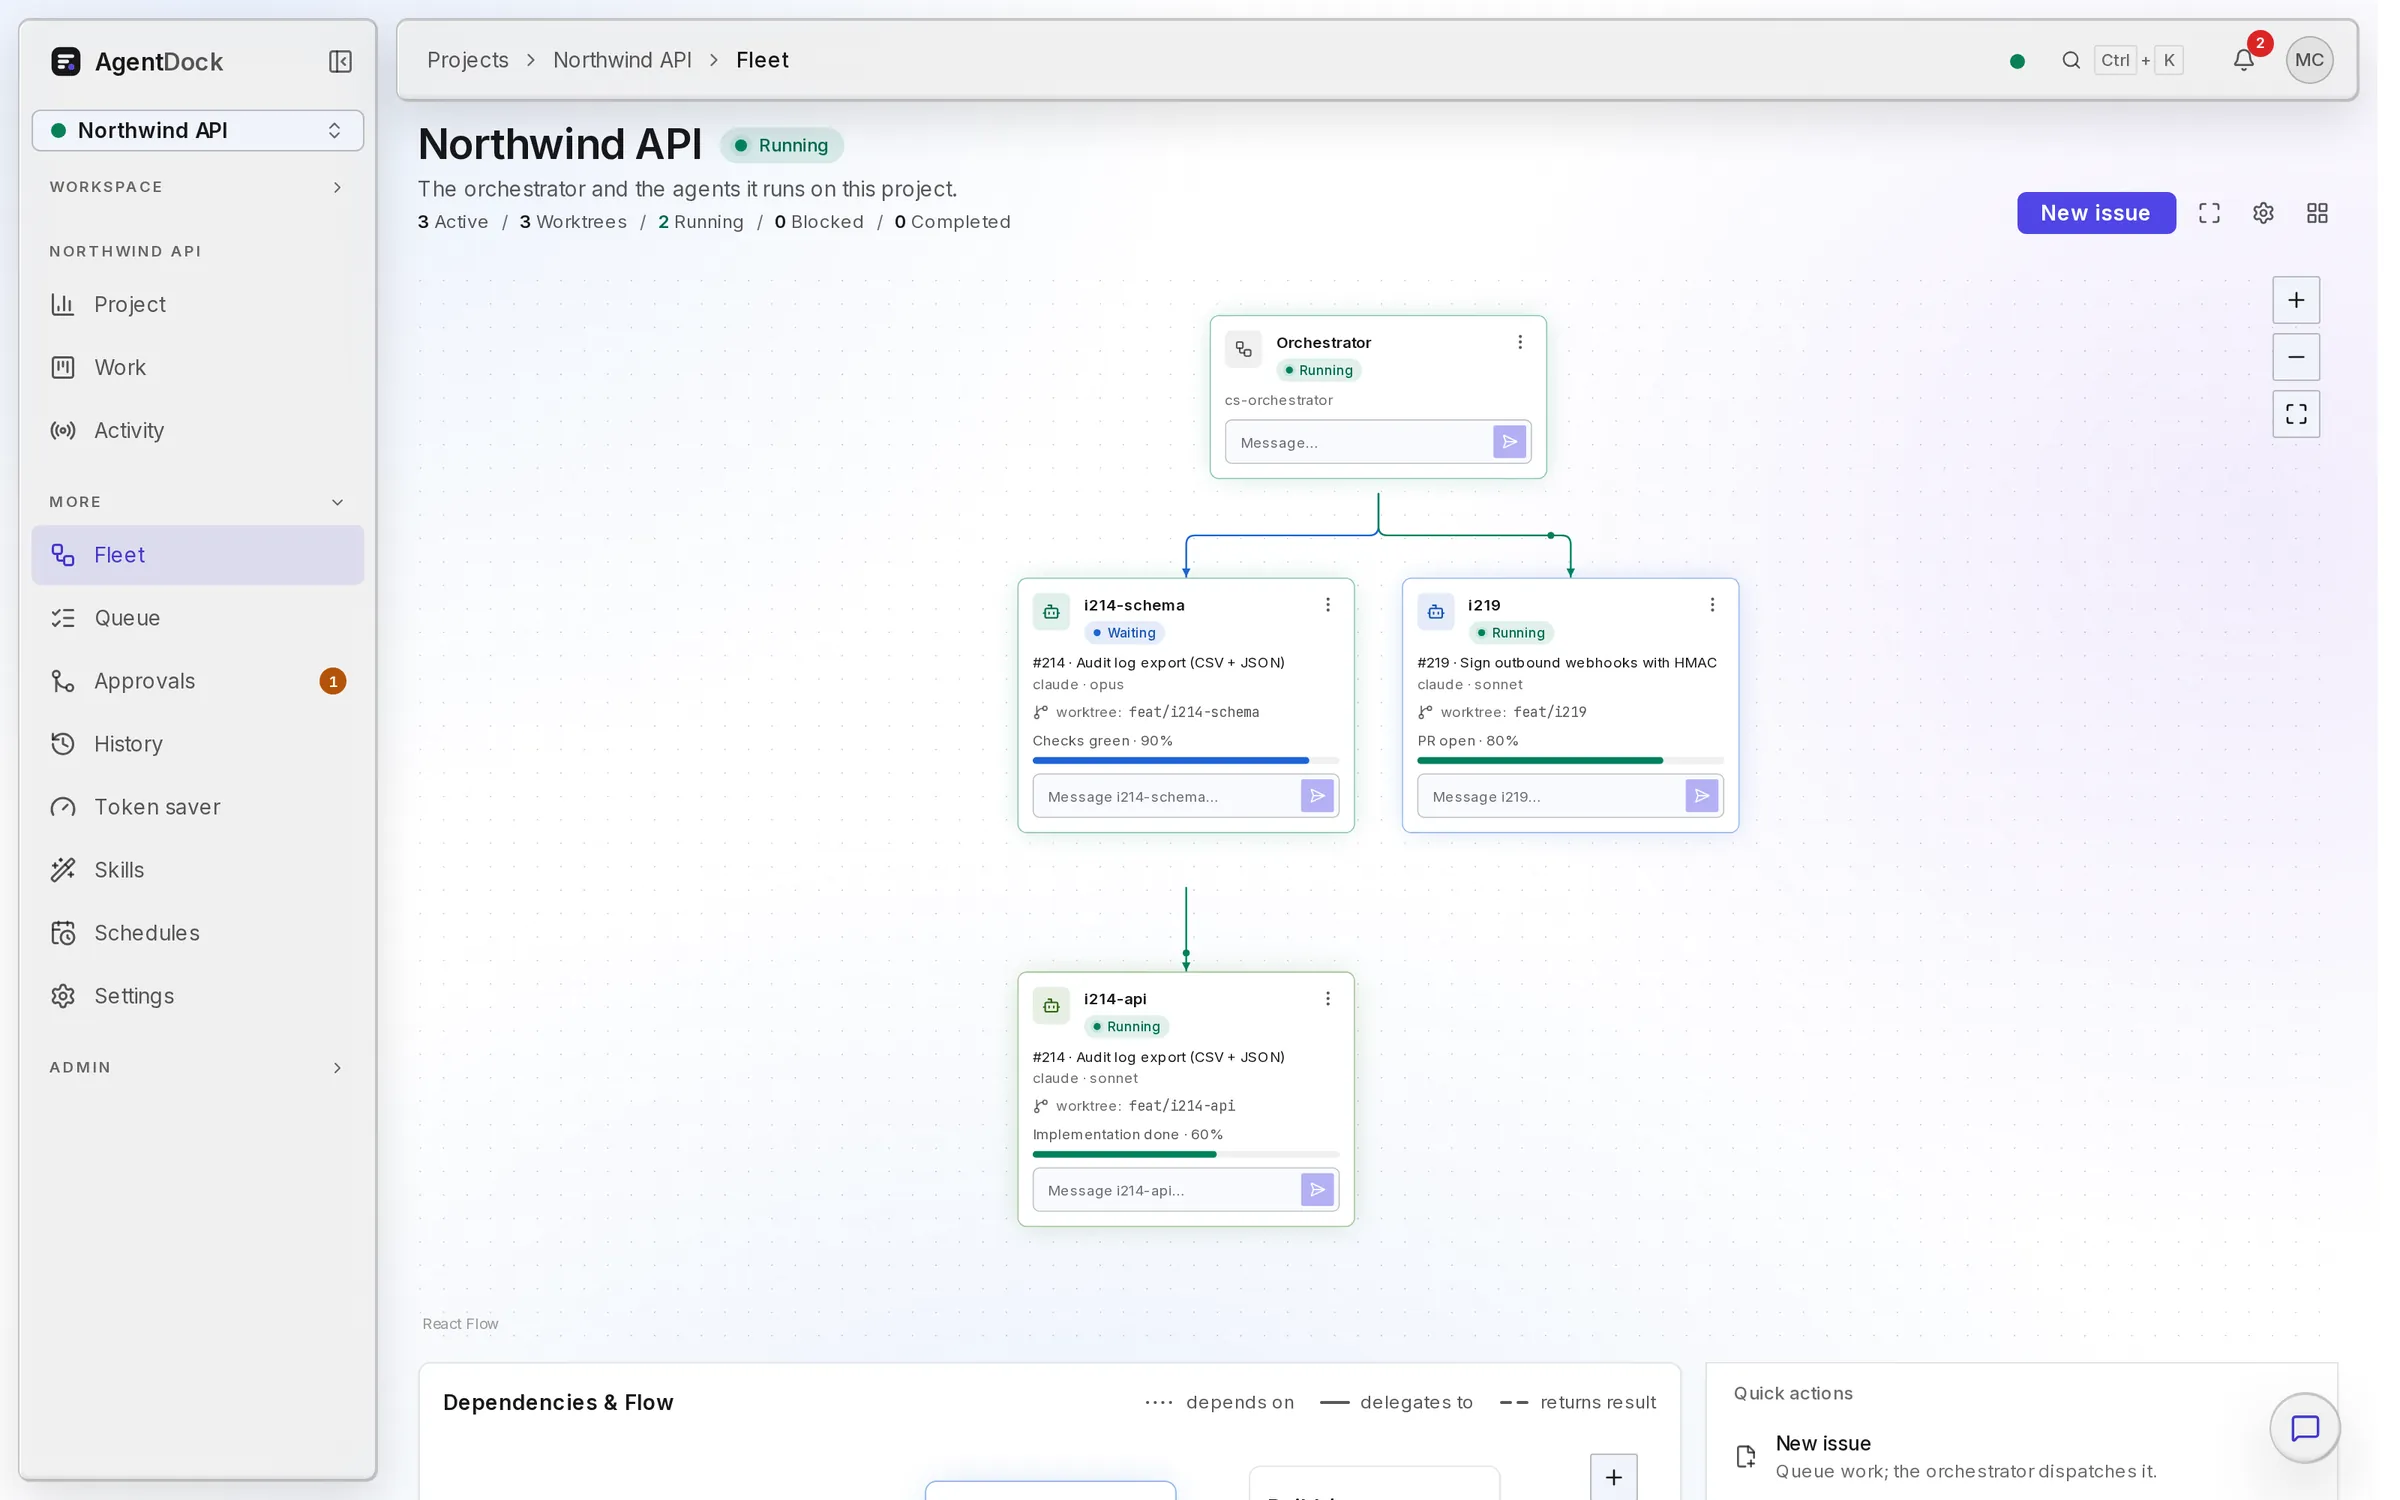
Task: Click Projects breadcrumb link
Action: coord(467,60)
